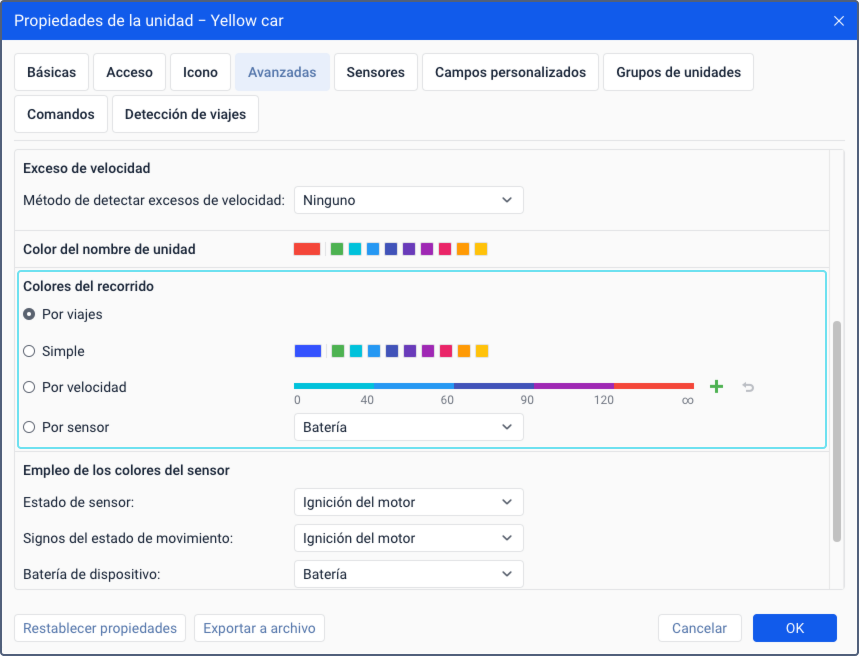The image size is (859, 656).
Task: Switch to the Sensores tab
Action: tap(376, 72)
